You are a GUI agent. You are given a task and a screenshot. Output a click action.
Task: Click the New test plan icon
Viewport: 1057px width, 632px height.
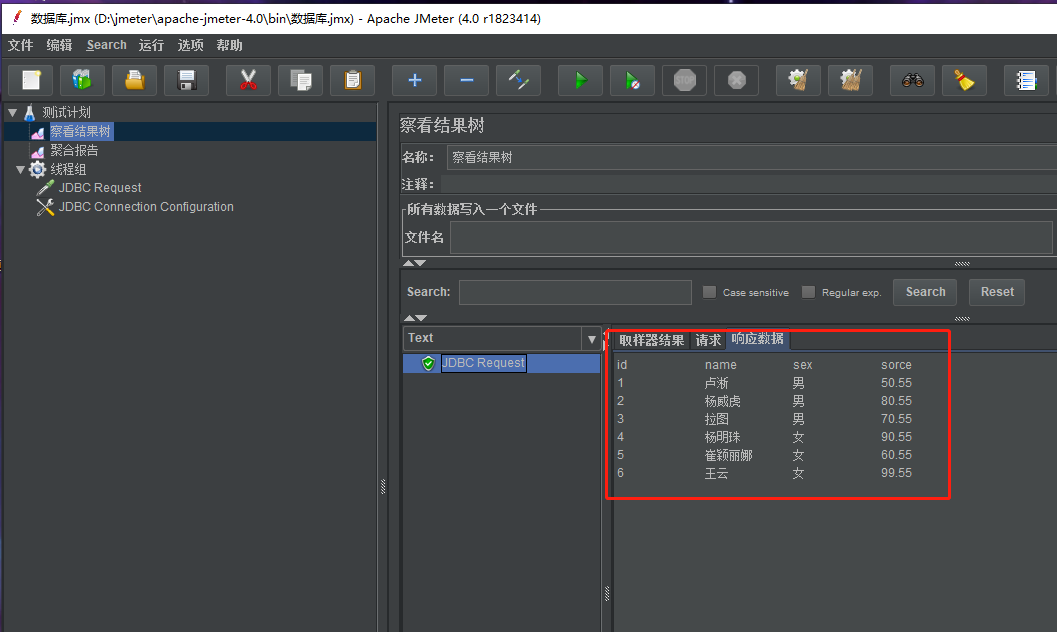(31, 80)
